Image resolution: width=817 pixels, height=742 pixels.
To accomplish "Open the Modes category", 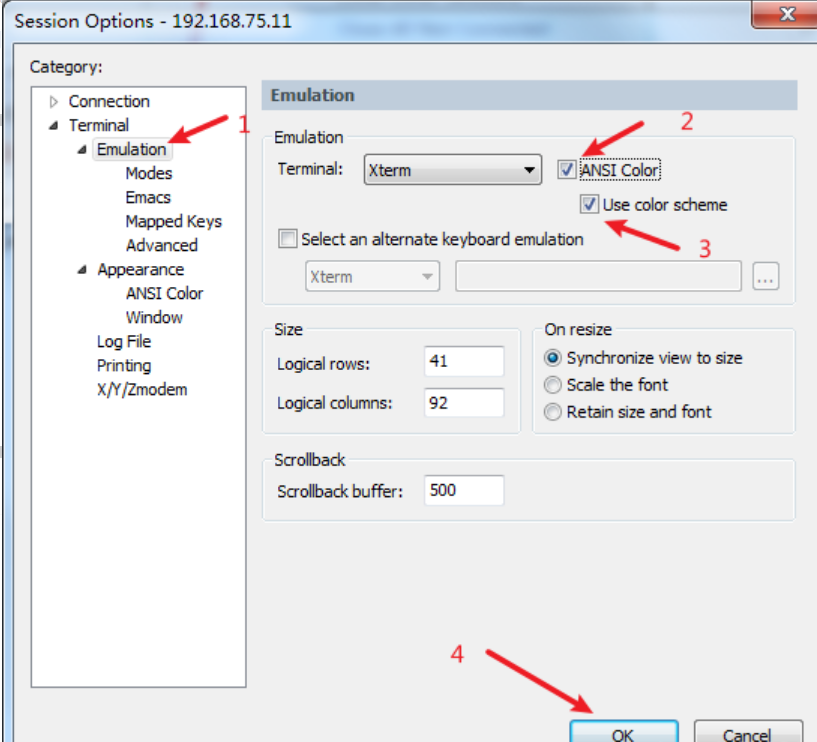I will (x=148, y=174).
